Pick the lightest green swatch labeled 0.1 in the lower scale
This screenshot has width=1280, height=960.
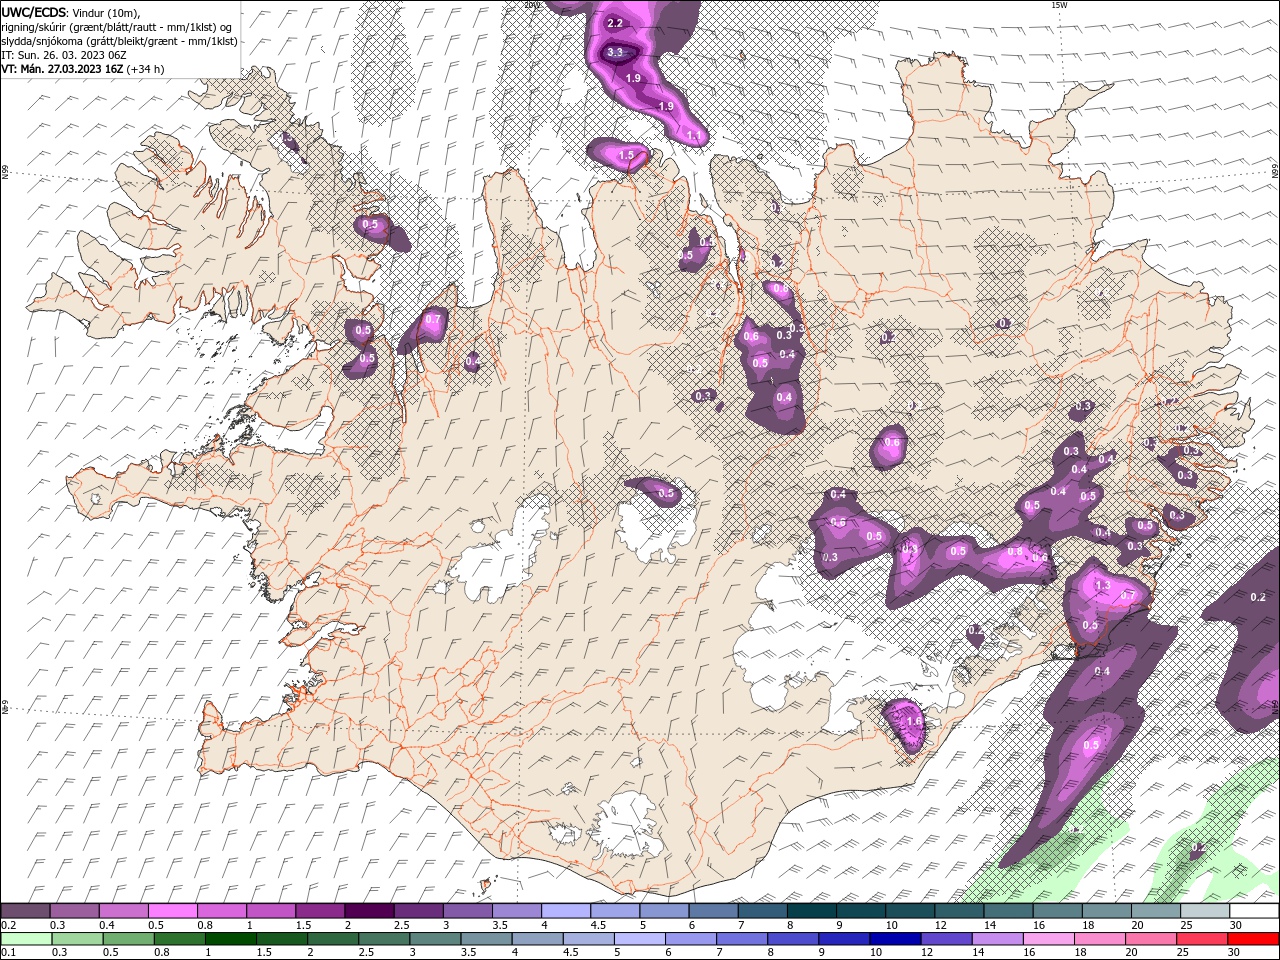click(26, 939)
